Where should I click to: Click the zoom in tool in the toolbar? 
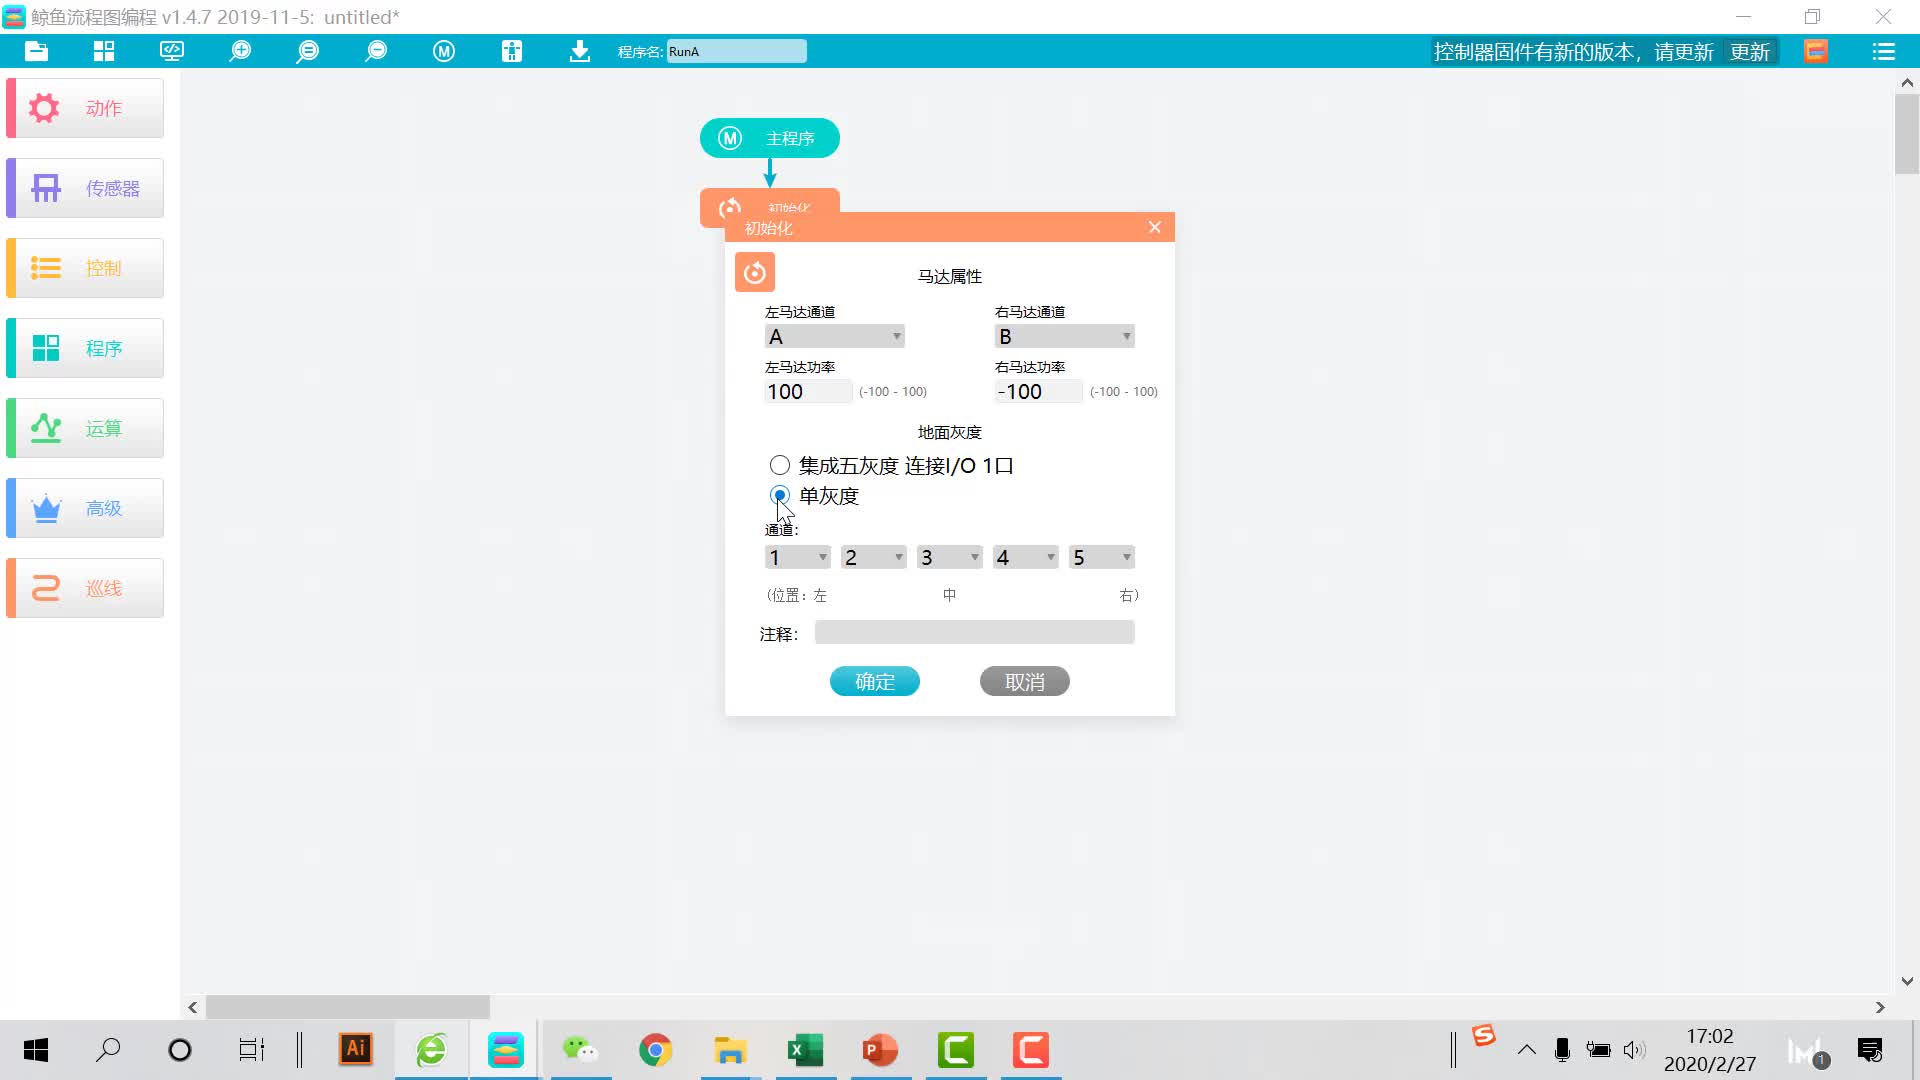(x=240, y=51)
